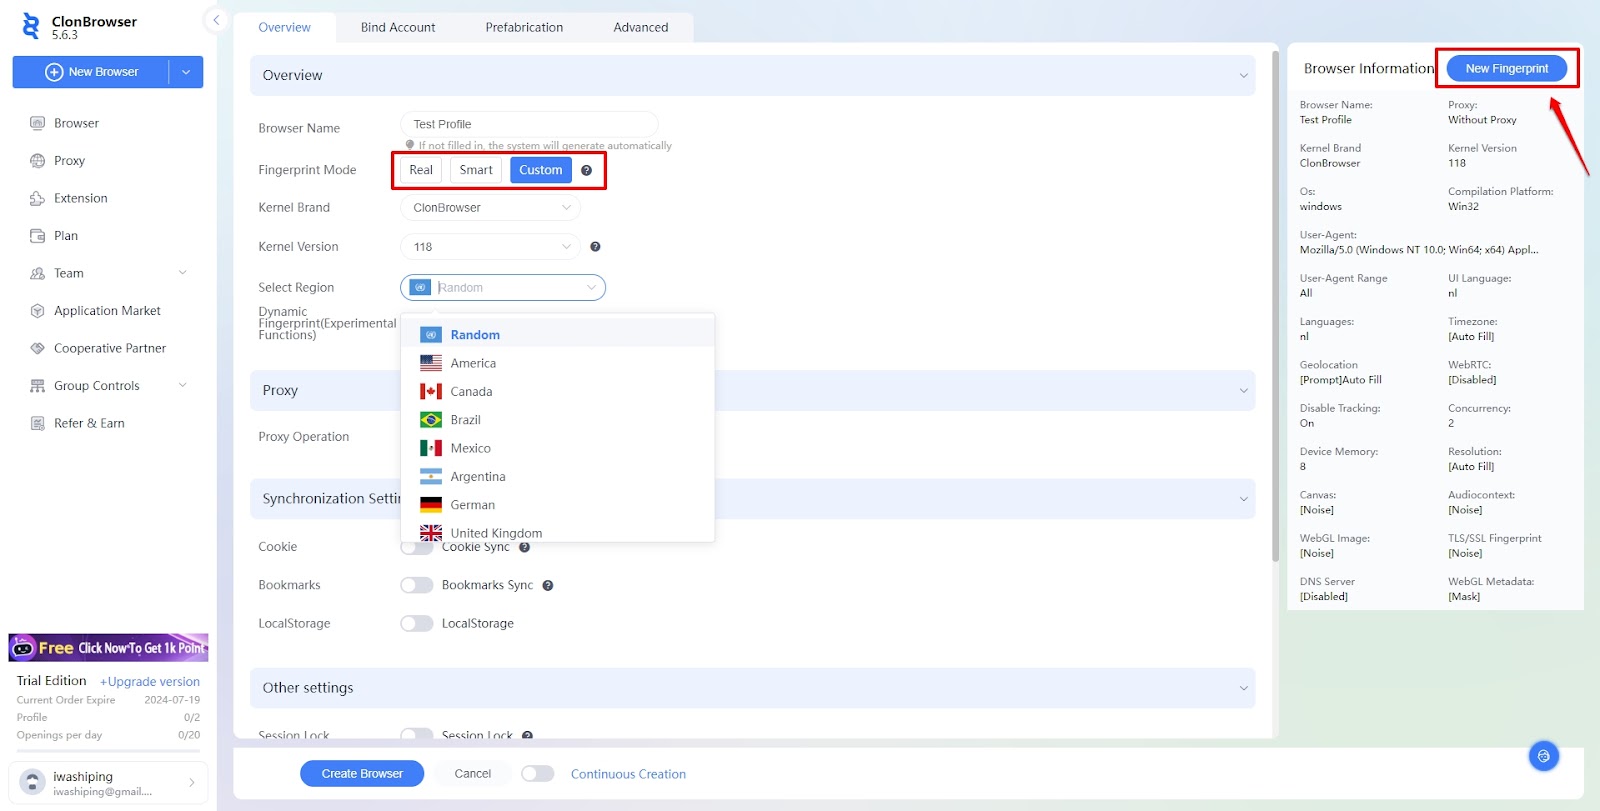
Task: Select Custom fingerprint mode
Action: (x=541, y=170)
